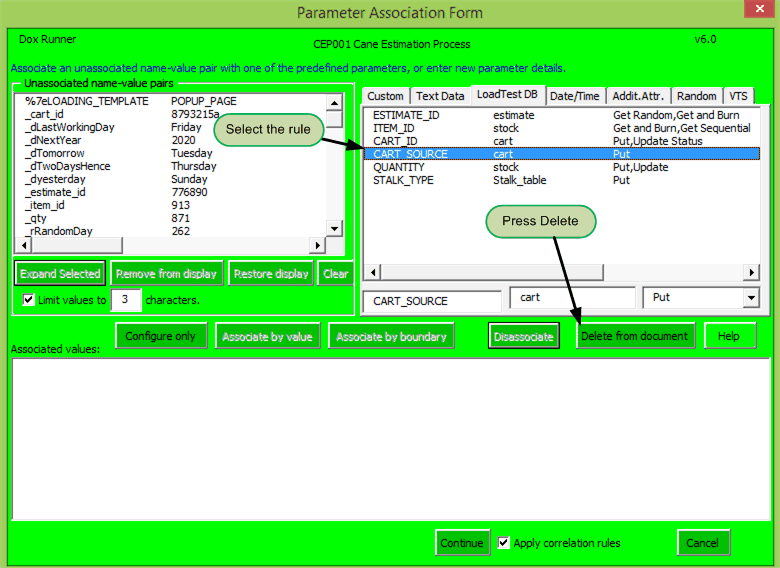Click name-value list scroll down arrow
The image size is (780, 568).
coord(334,229)
